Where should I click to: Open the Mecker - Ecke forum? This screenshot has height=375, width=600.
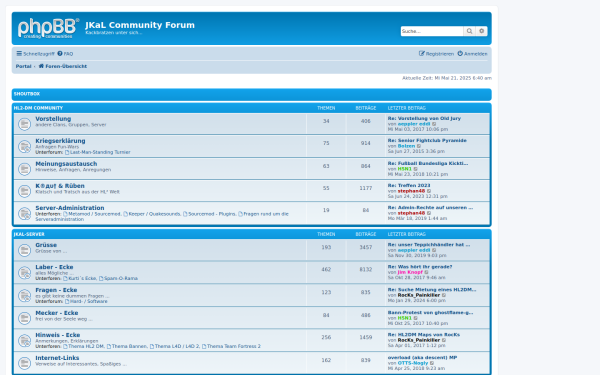tap(57, 313)
